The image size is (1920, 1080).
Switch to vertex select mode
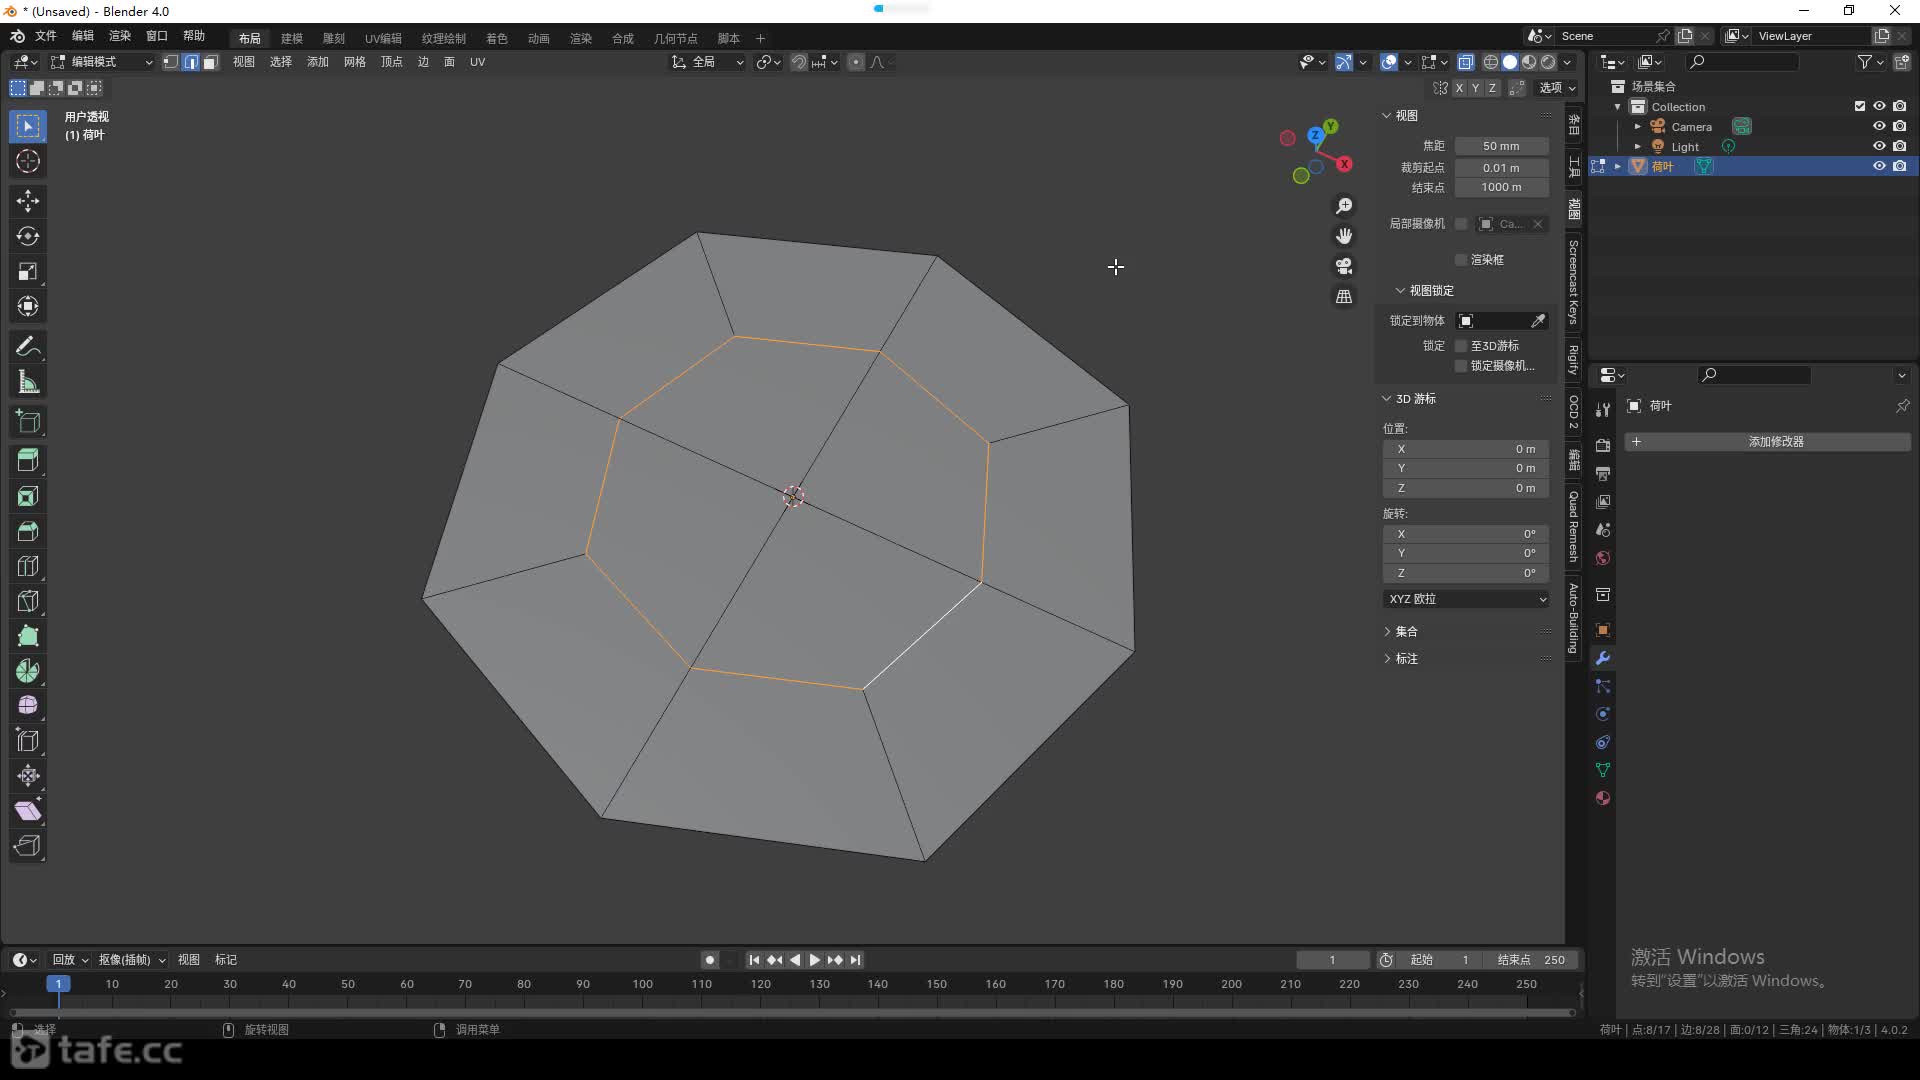coord(171,62)
